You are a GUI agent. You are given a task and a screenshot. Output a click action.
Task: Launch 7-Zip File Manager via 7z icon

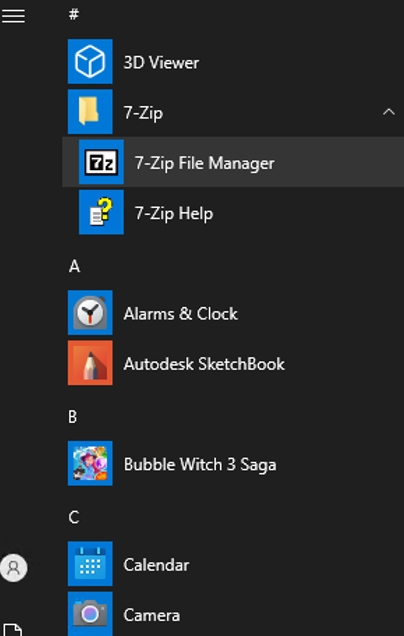click(101, 162)
